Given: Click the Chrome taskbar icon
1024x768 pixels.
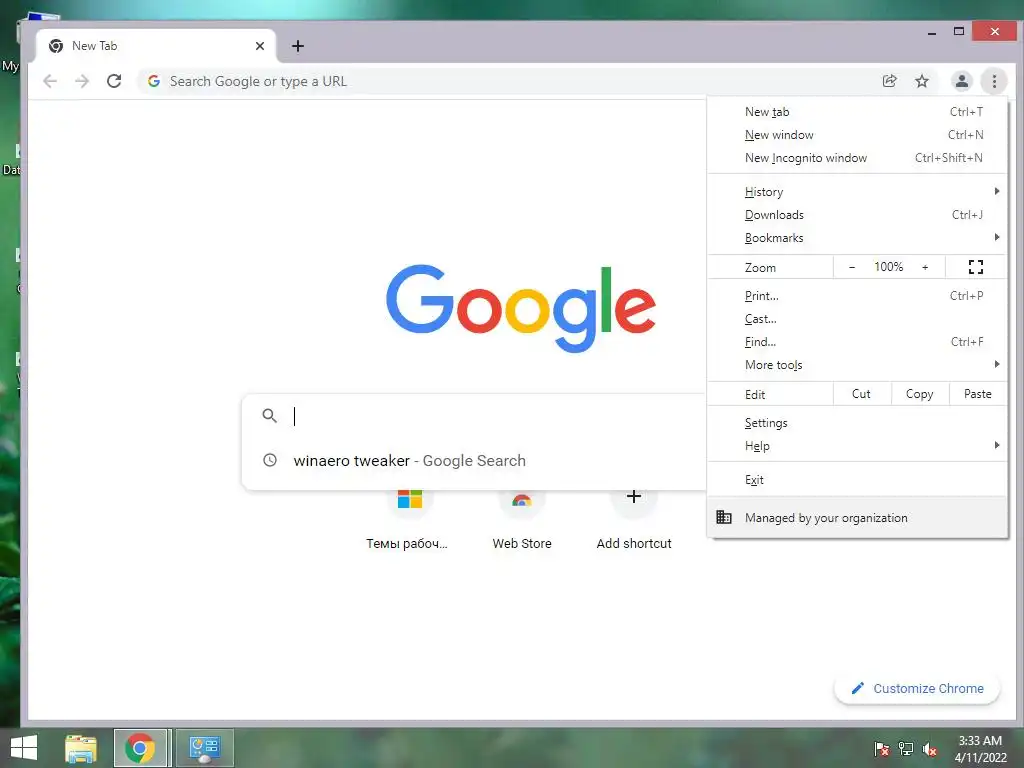Looking at the screenshot, I should tap(140, 748).
